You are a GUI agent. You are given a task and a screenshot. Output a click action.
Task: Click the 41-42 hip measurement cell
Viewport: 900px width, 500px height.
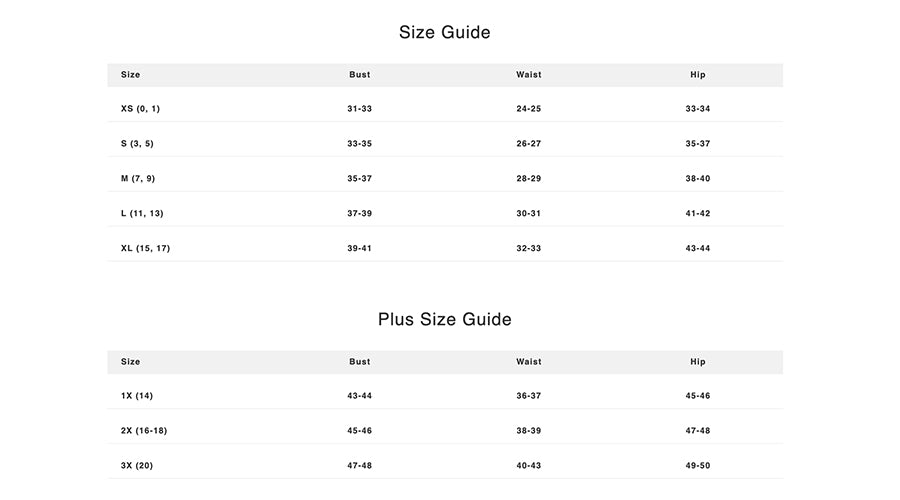point(697,214)
